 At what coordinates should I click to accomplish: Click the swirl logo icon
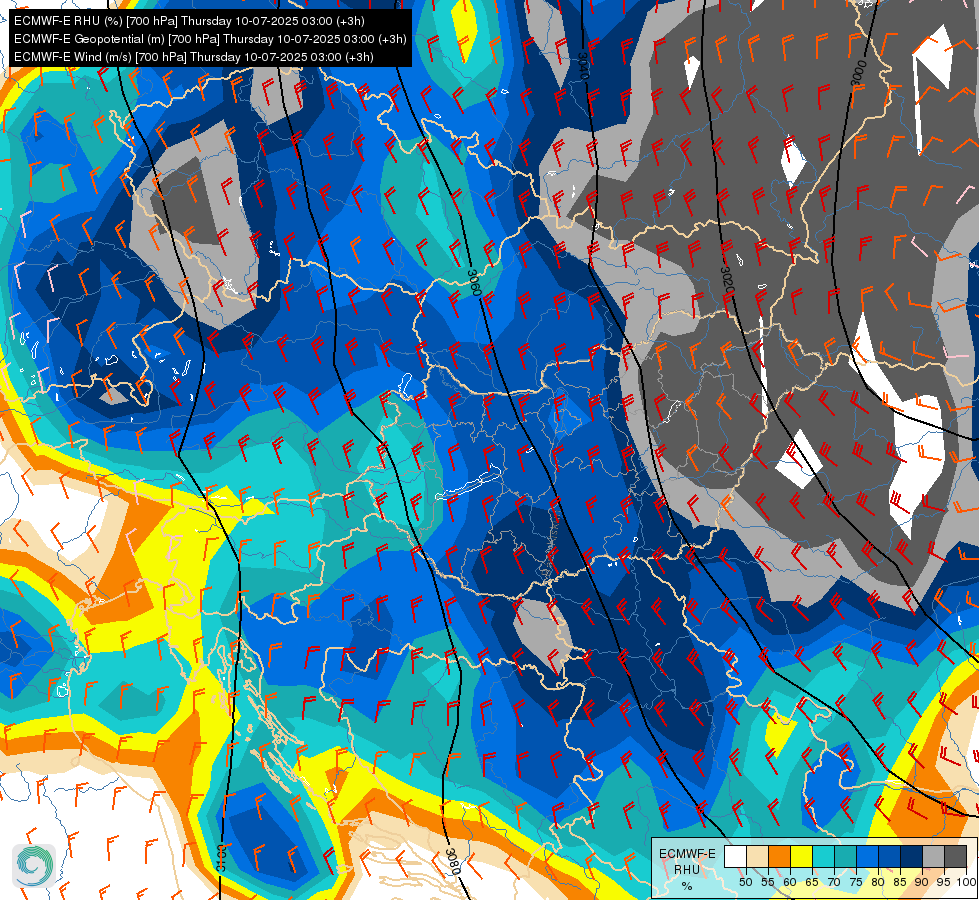click(x=34, y=865)
